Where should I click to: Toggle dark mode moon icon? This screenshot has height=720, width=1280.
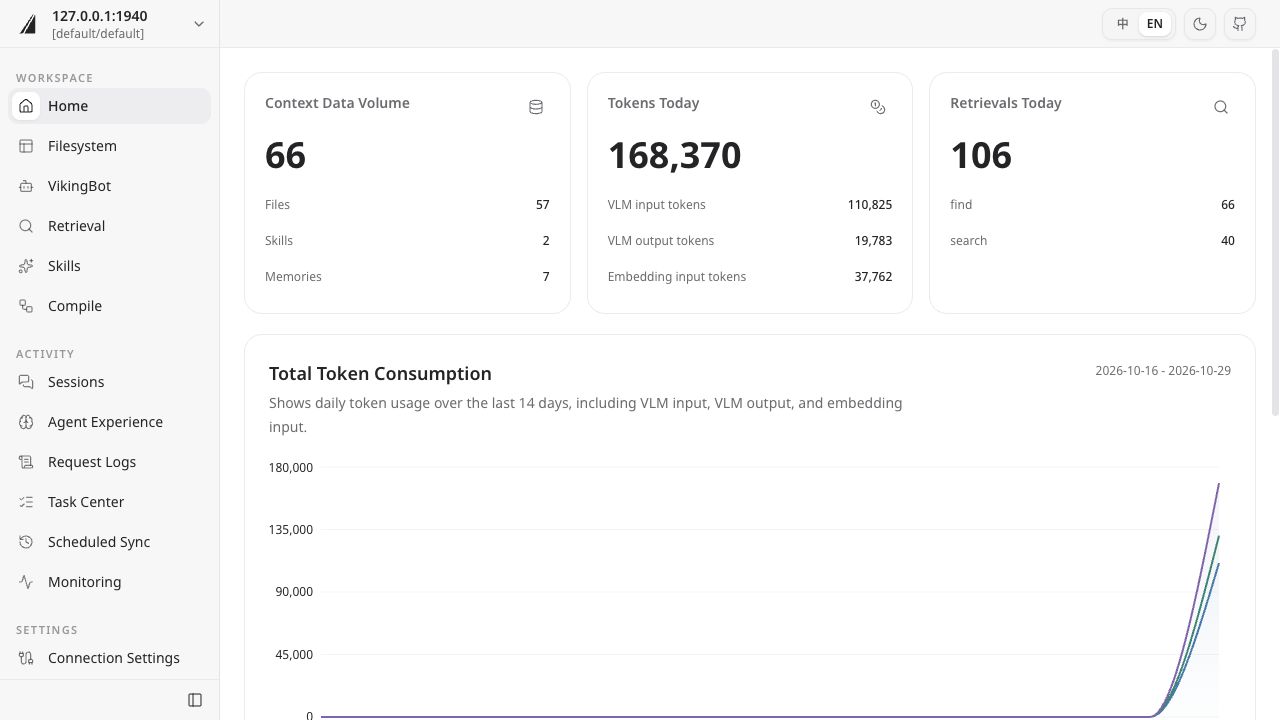click(1200, 24)
